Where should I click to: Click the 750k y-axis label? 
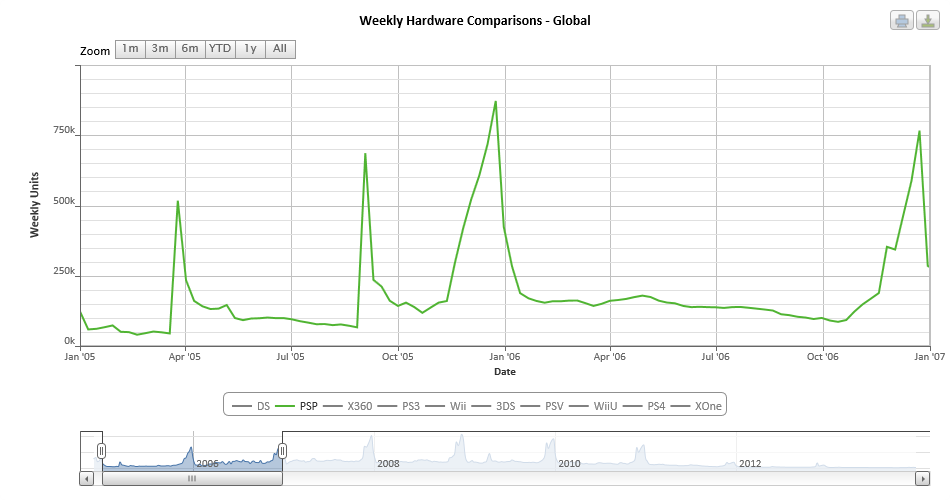click(64, 130)
